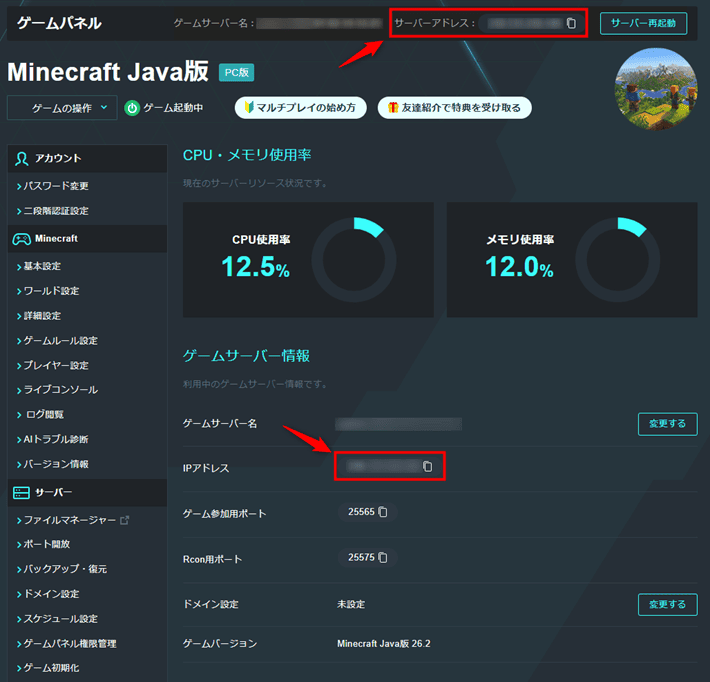Image resolution: width=710 pixels, height=682 pixels.
Task: Click the 12.5% CPU value
Action: point(255,266)
